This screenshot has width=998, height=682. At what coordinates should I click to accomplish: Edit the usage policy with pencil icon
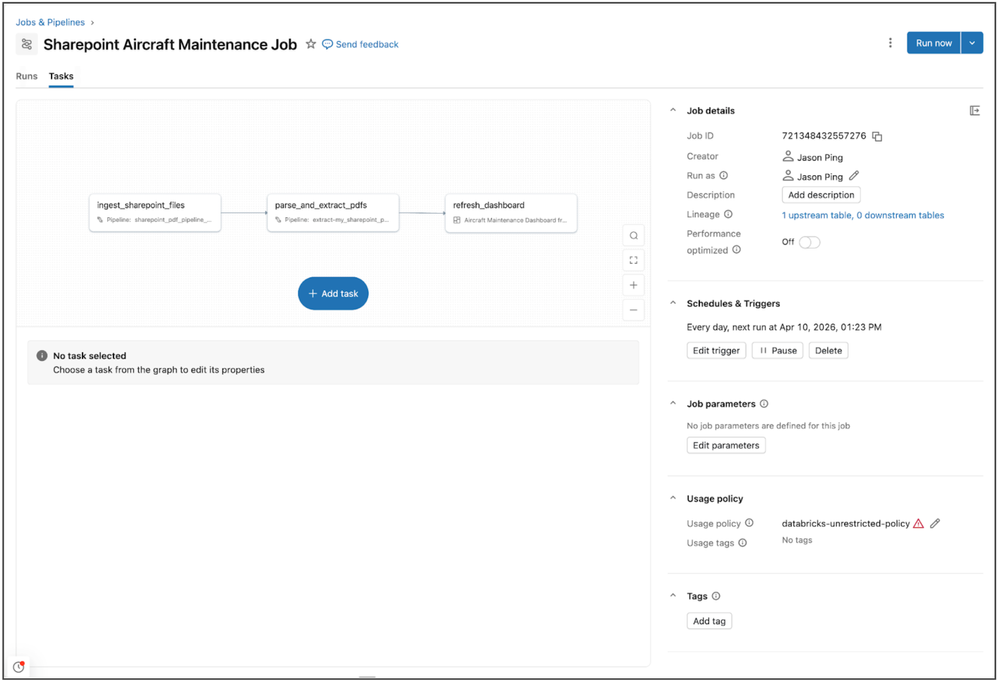click(x=935, y=523)
